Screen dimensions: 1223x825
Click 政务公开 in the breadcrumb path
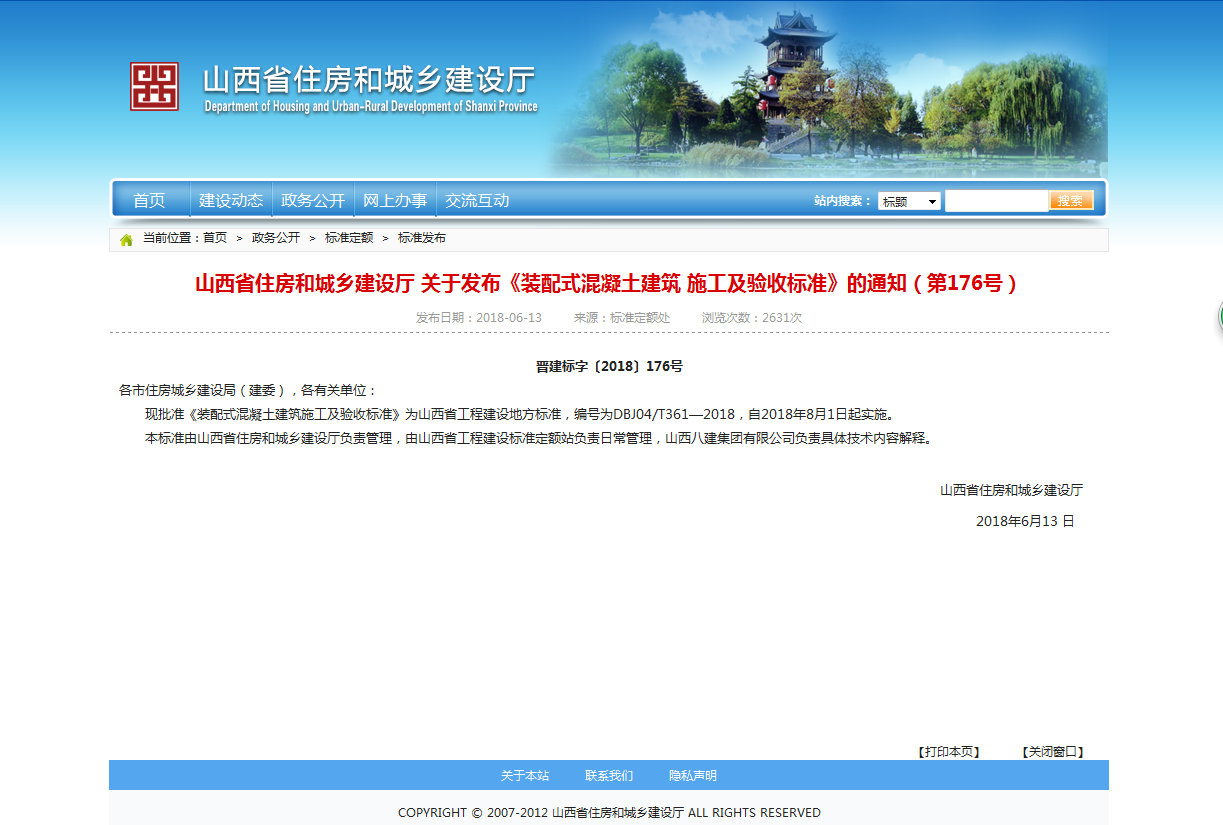(276, 238)
